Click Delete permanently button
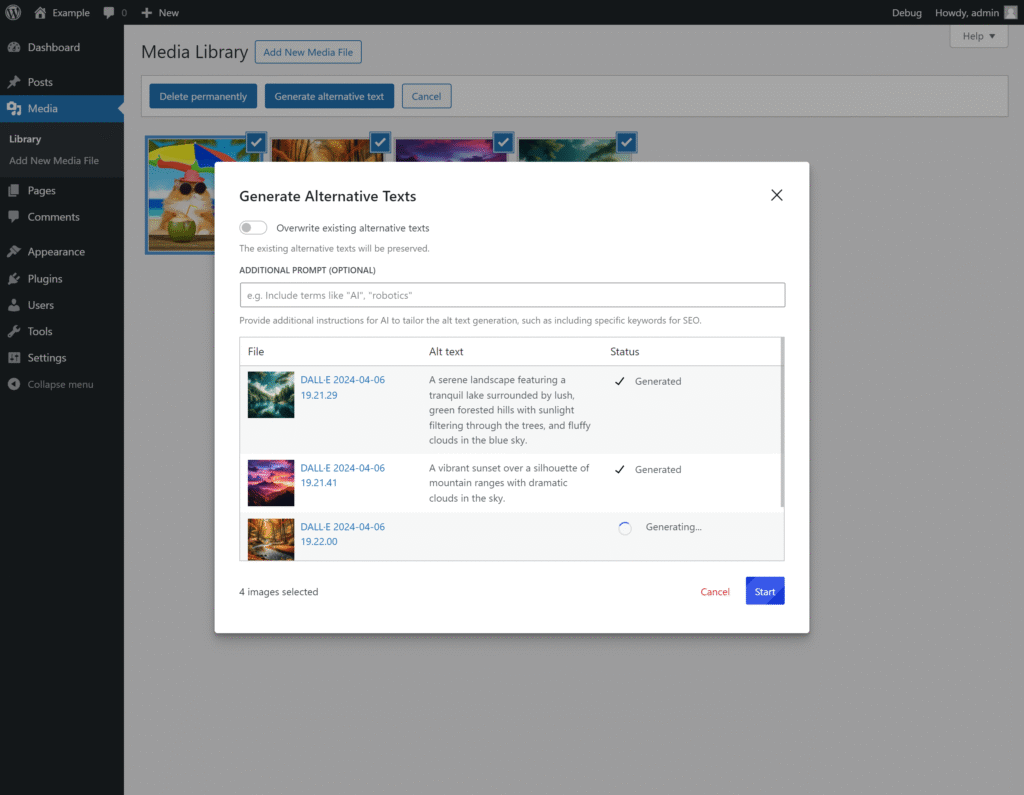1024x795 pixels. coord(203,96)
